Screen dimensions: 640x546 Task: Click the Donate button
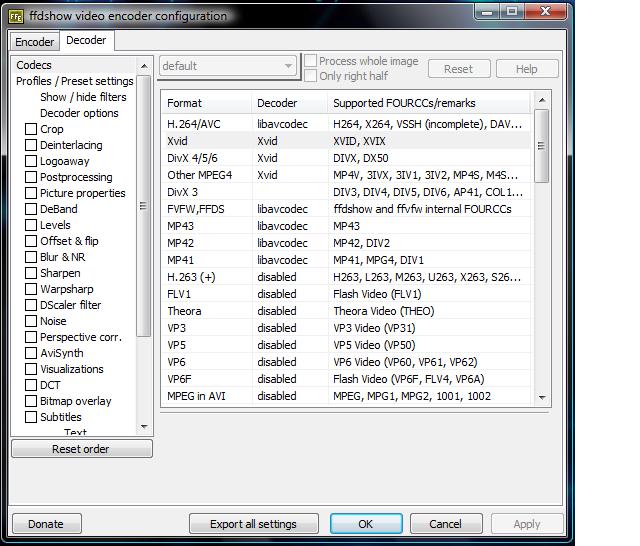pyautogui.click(x=47, y=524)
